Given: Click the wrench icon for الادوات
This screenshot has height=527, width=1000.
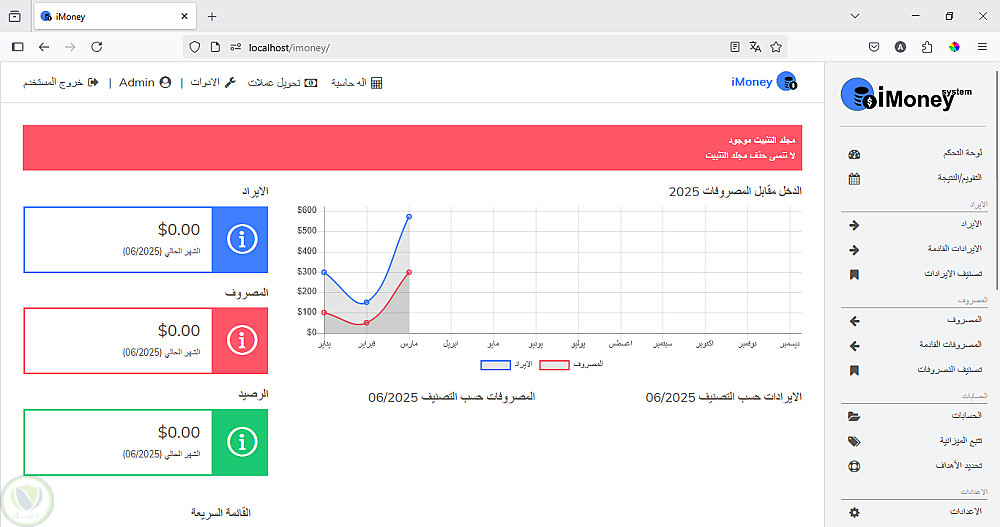Looking at the screenshot, I should (x=230, y=82).
